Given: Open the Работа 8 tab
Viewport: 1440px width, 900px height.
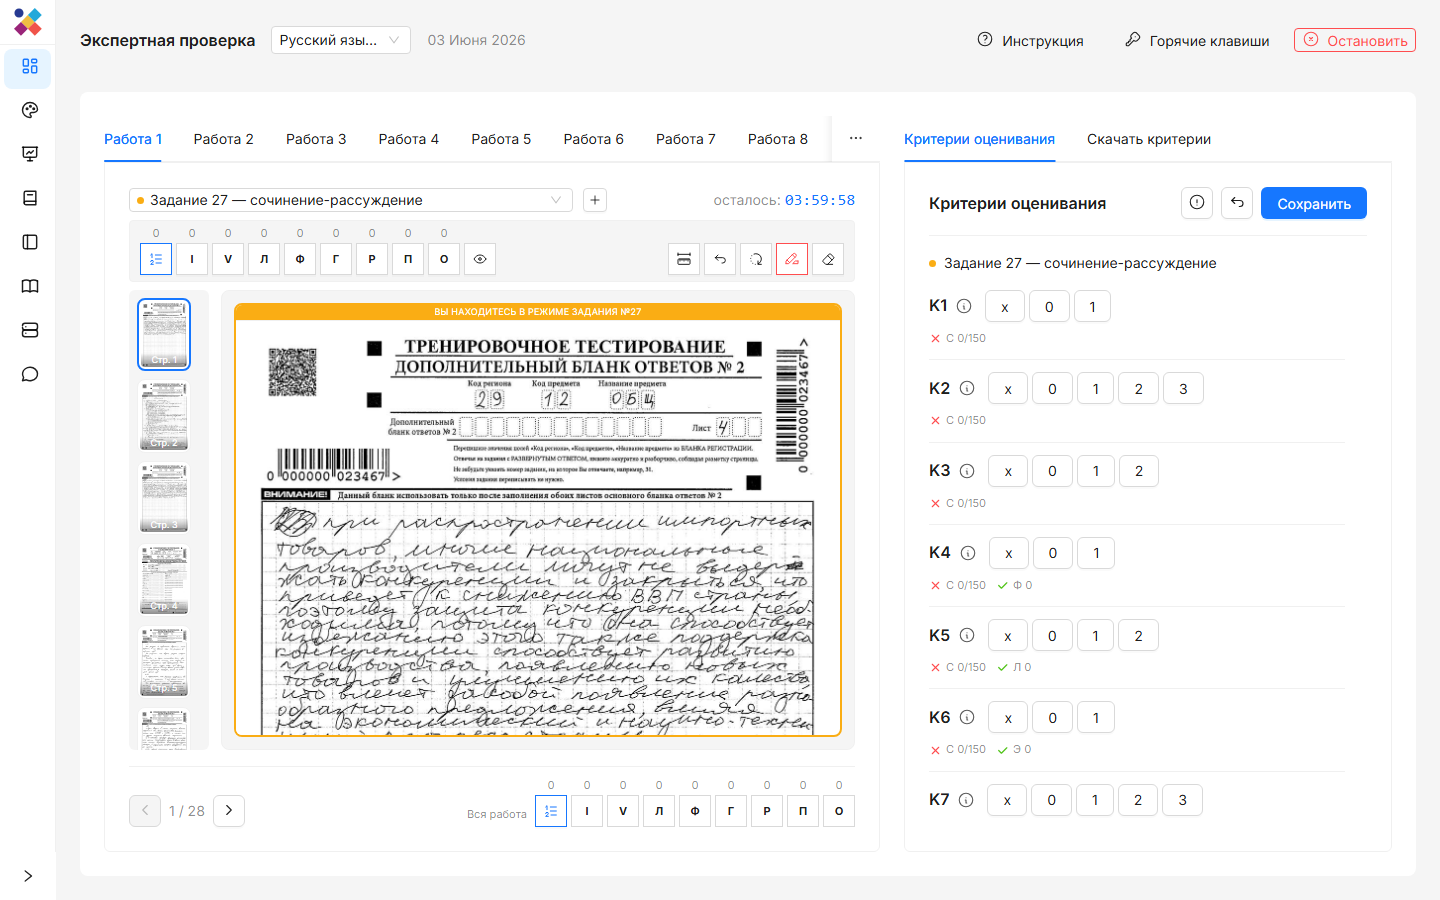Looking at the screenshot, I should point(778,139).
